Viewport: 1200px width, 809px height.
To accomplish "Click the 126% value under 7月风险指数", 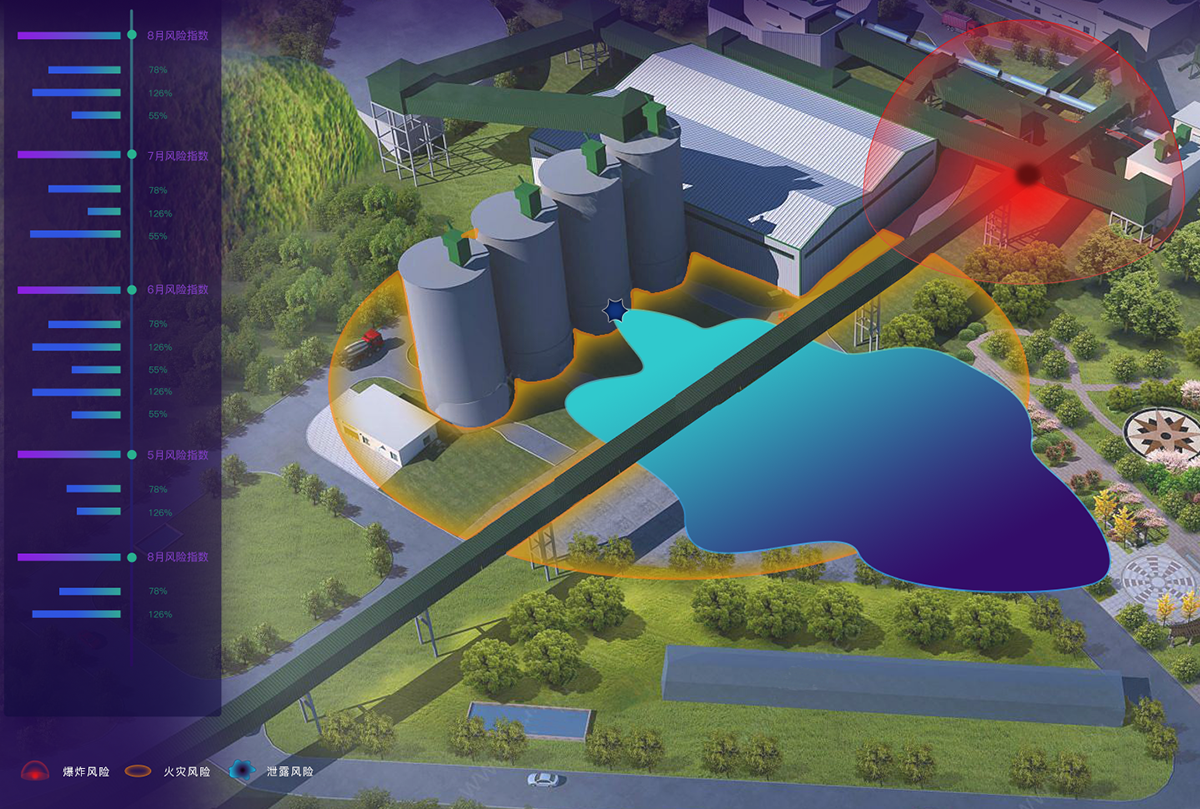I will [160, 213].
